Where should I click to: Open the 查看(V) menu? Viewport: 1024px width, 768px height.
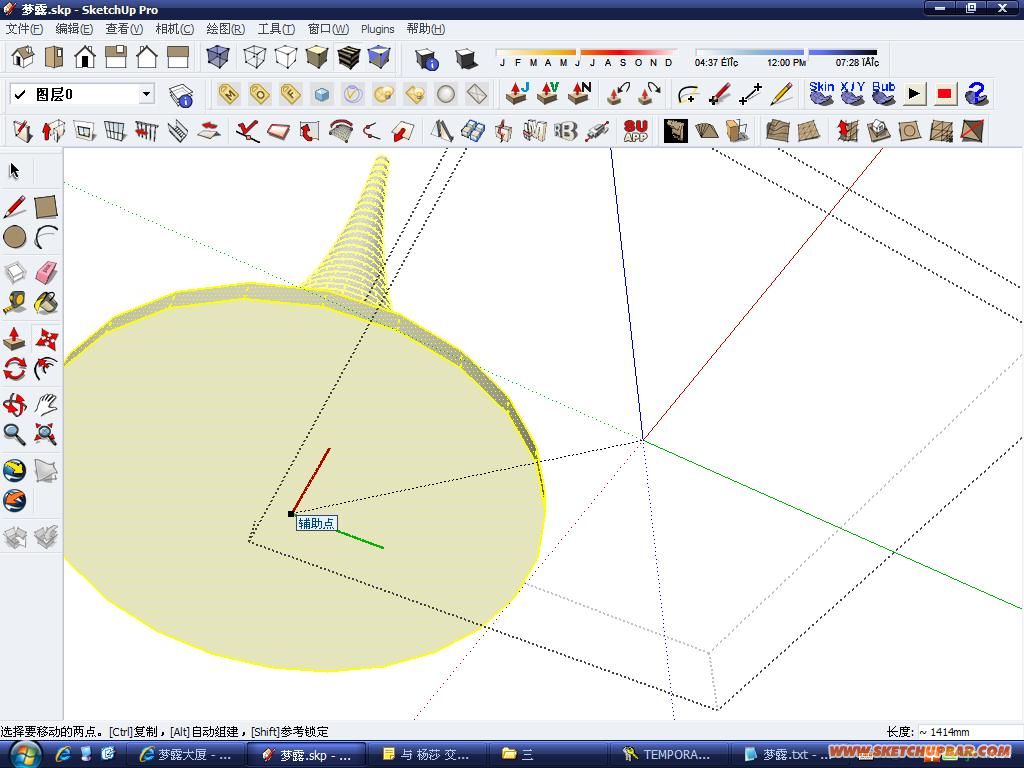coord(124,29)
